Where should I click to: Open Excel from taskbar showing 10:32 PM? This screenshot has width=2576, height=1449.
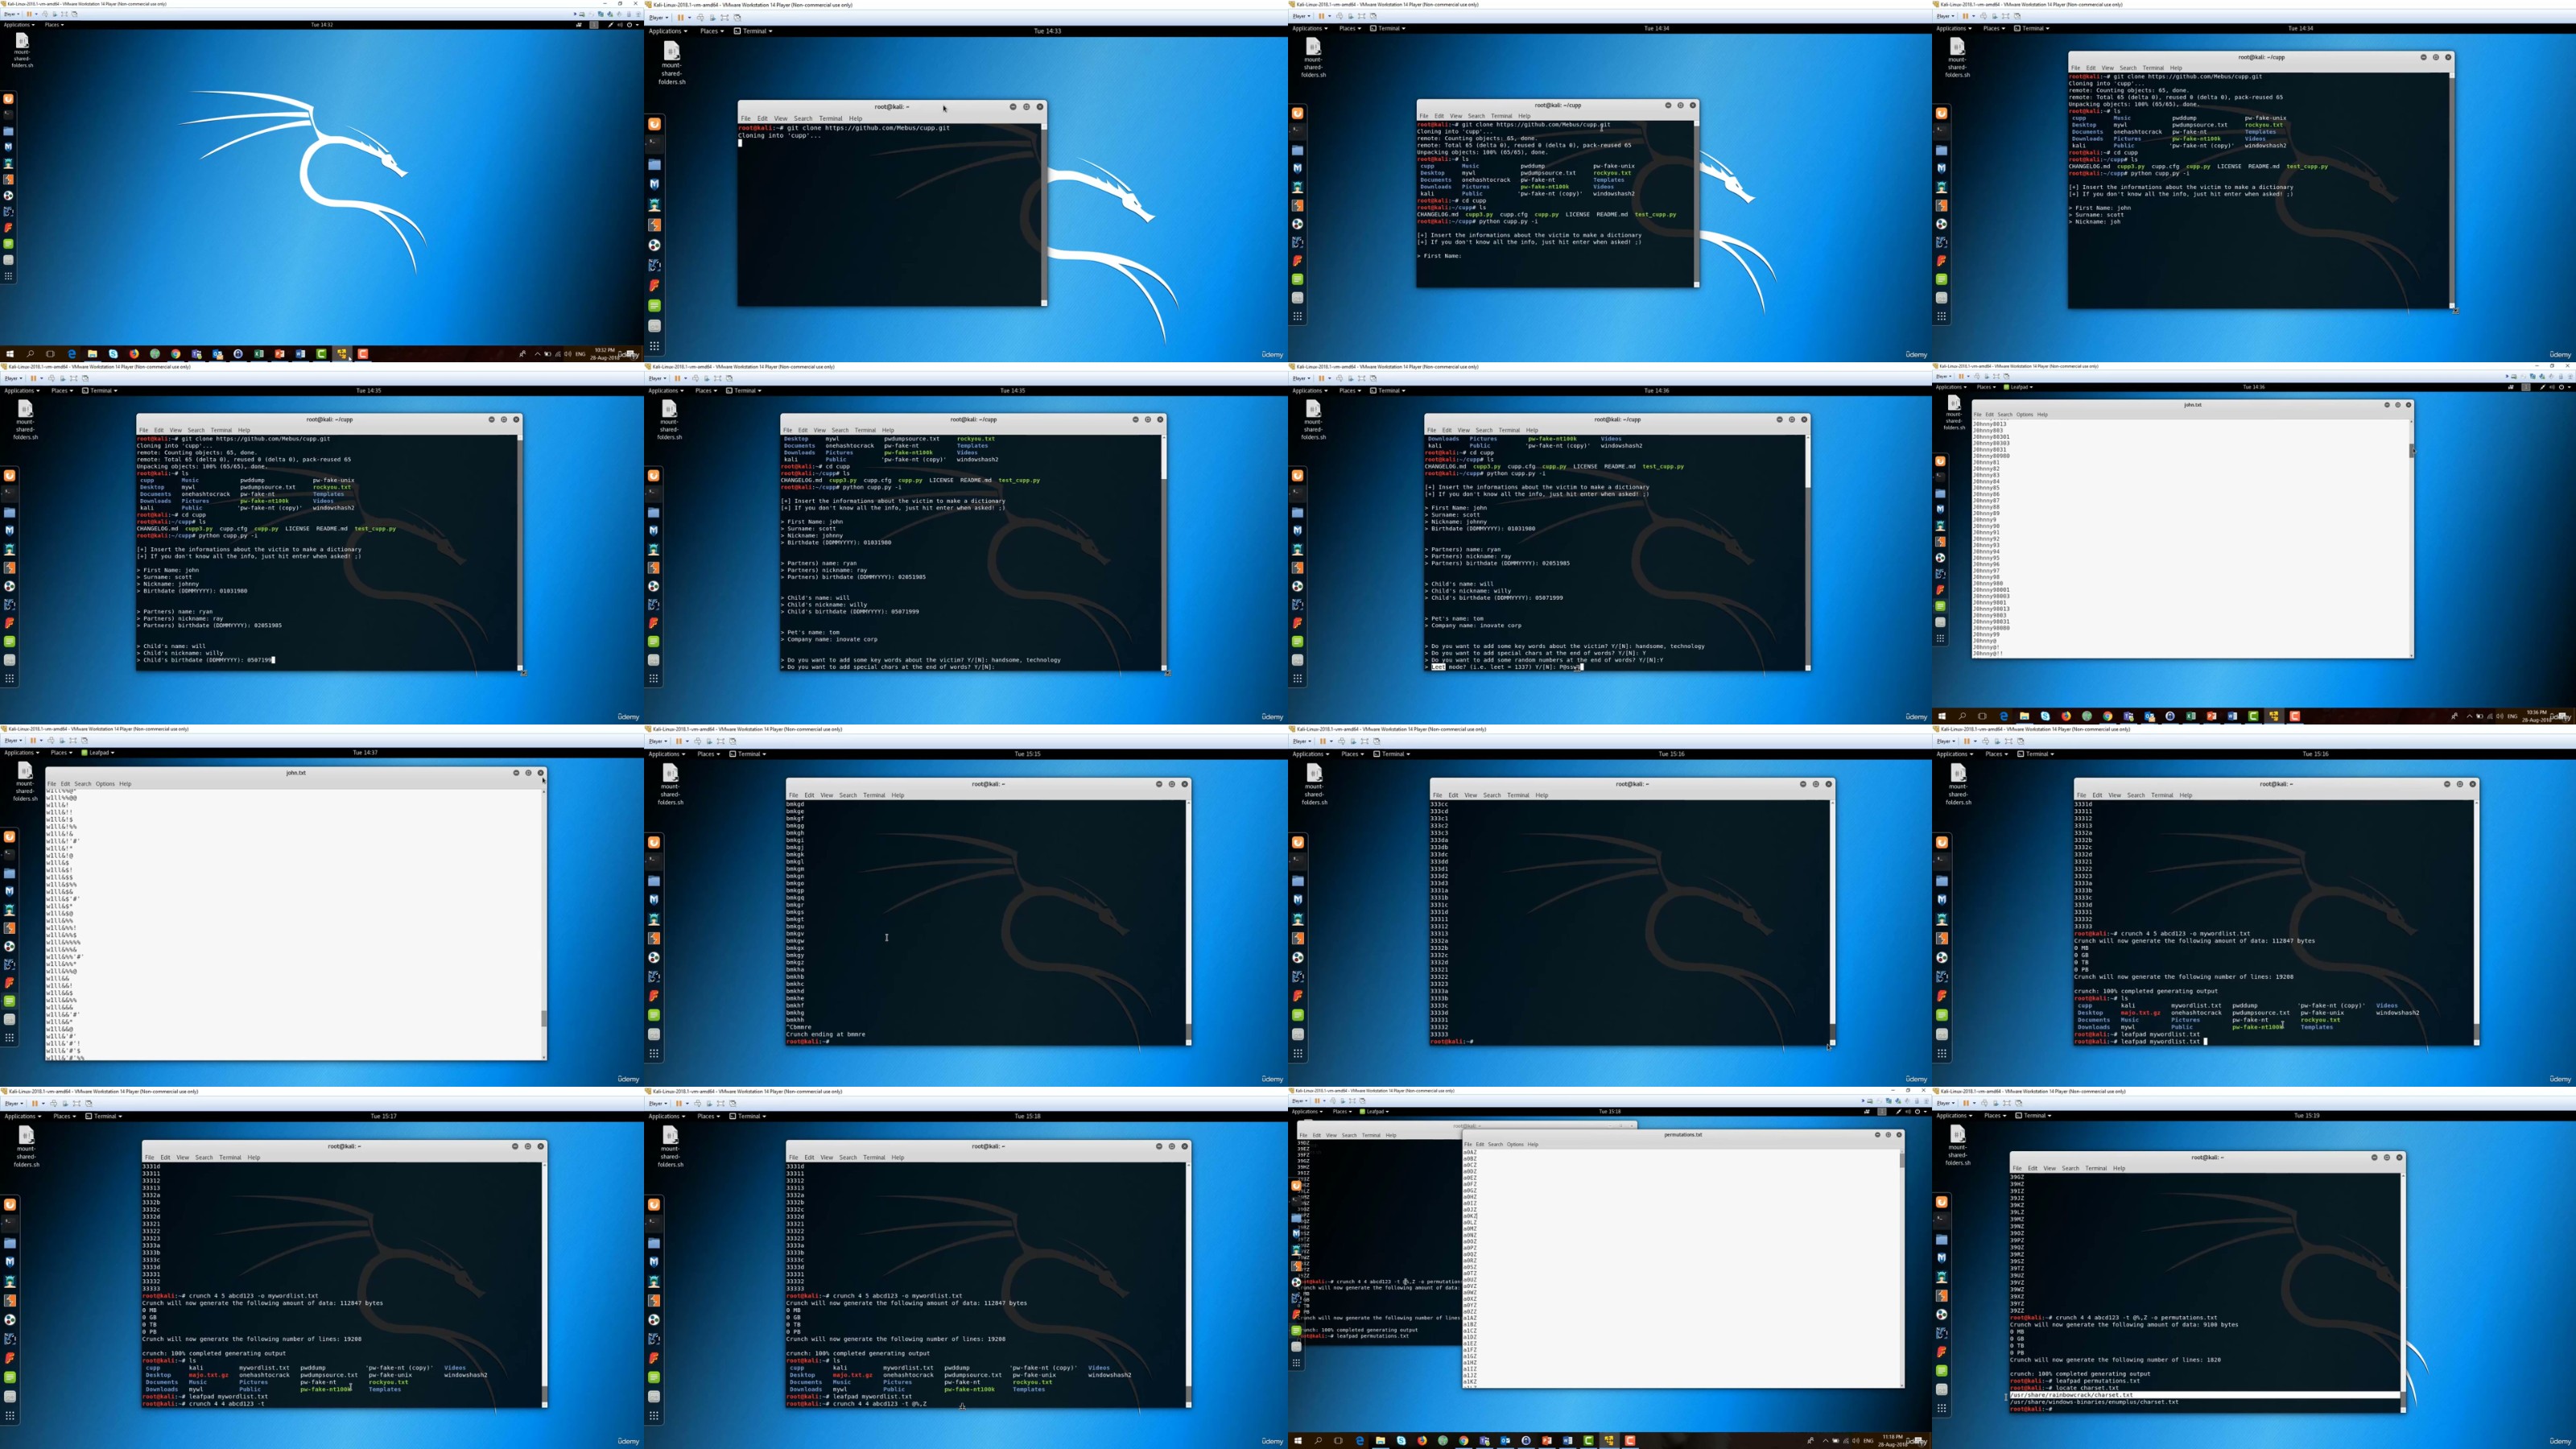coord(259,354)
